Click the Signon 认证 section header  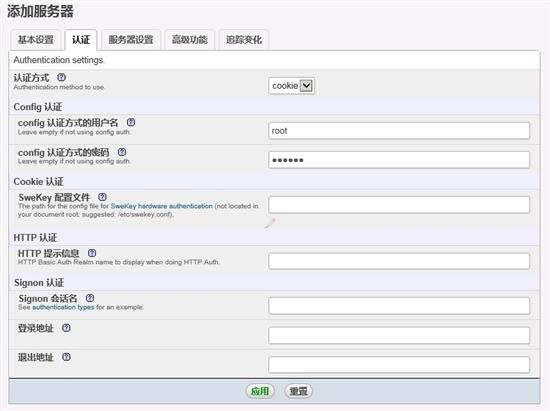(x=39, y=282)
